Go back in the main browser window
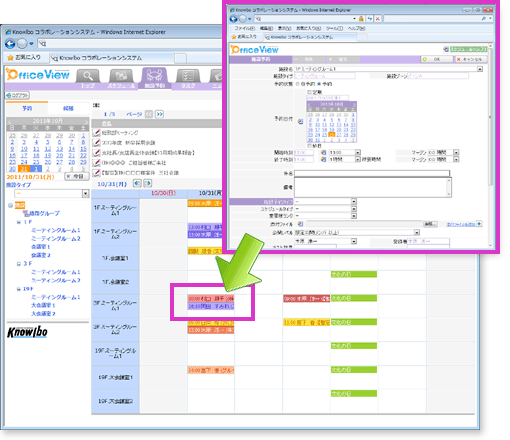Screen dimensions: 510x440 [x=10, y=44]
